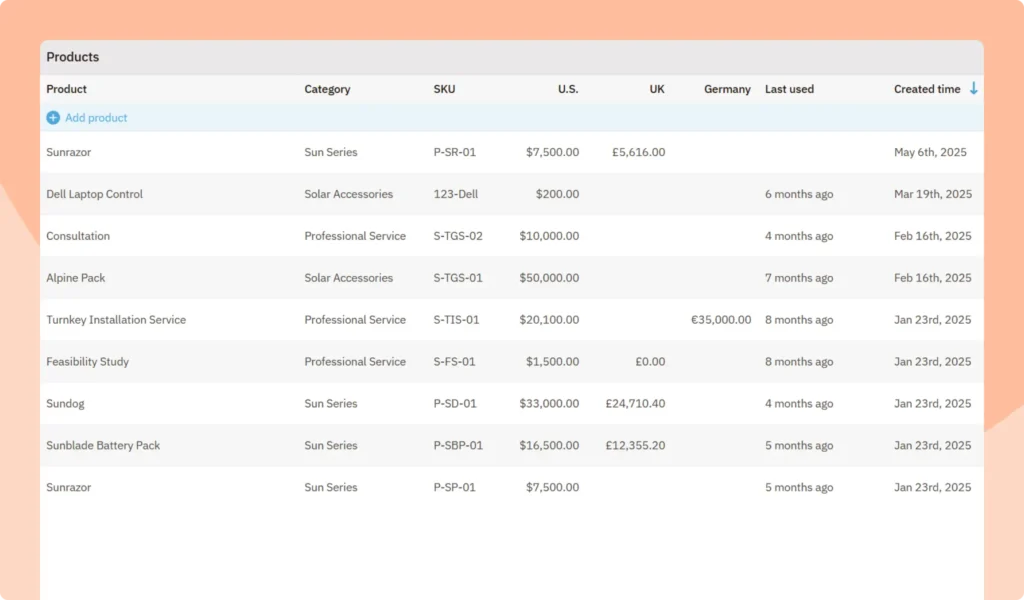
Task: Click the £24,710.40 UK price for Sundog
Action: (634, 404)
